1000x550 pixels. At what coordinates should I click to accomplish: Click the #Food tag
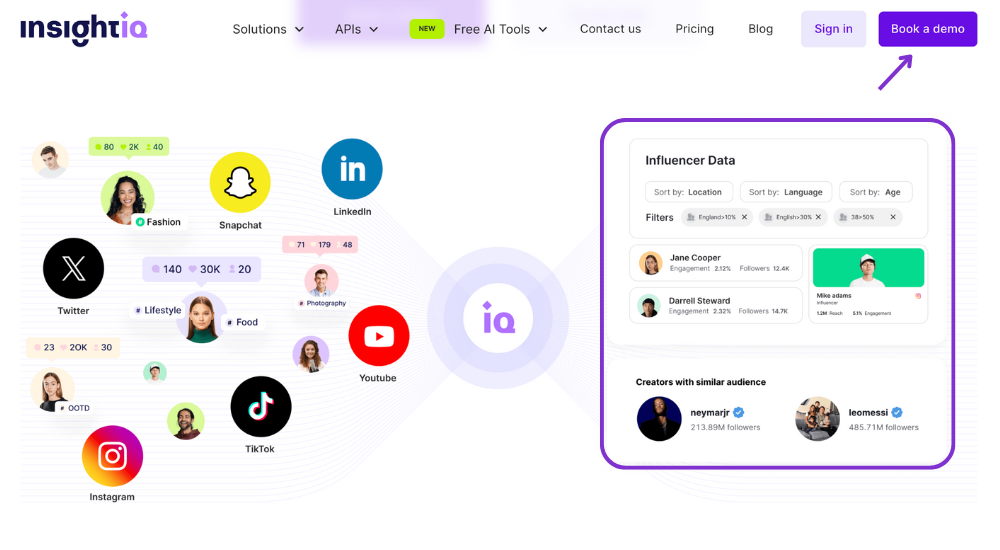[x=242, y=322]
